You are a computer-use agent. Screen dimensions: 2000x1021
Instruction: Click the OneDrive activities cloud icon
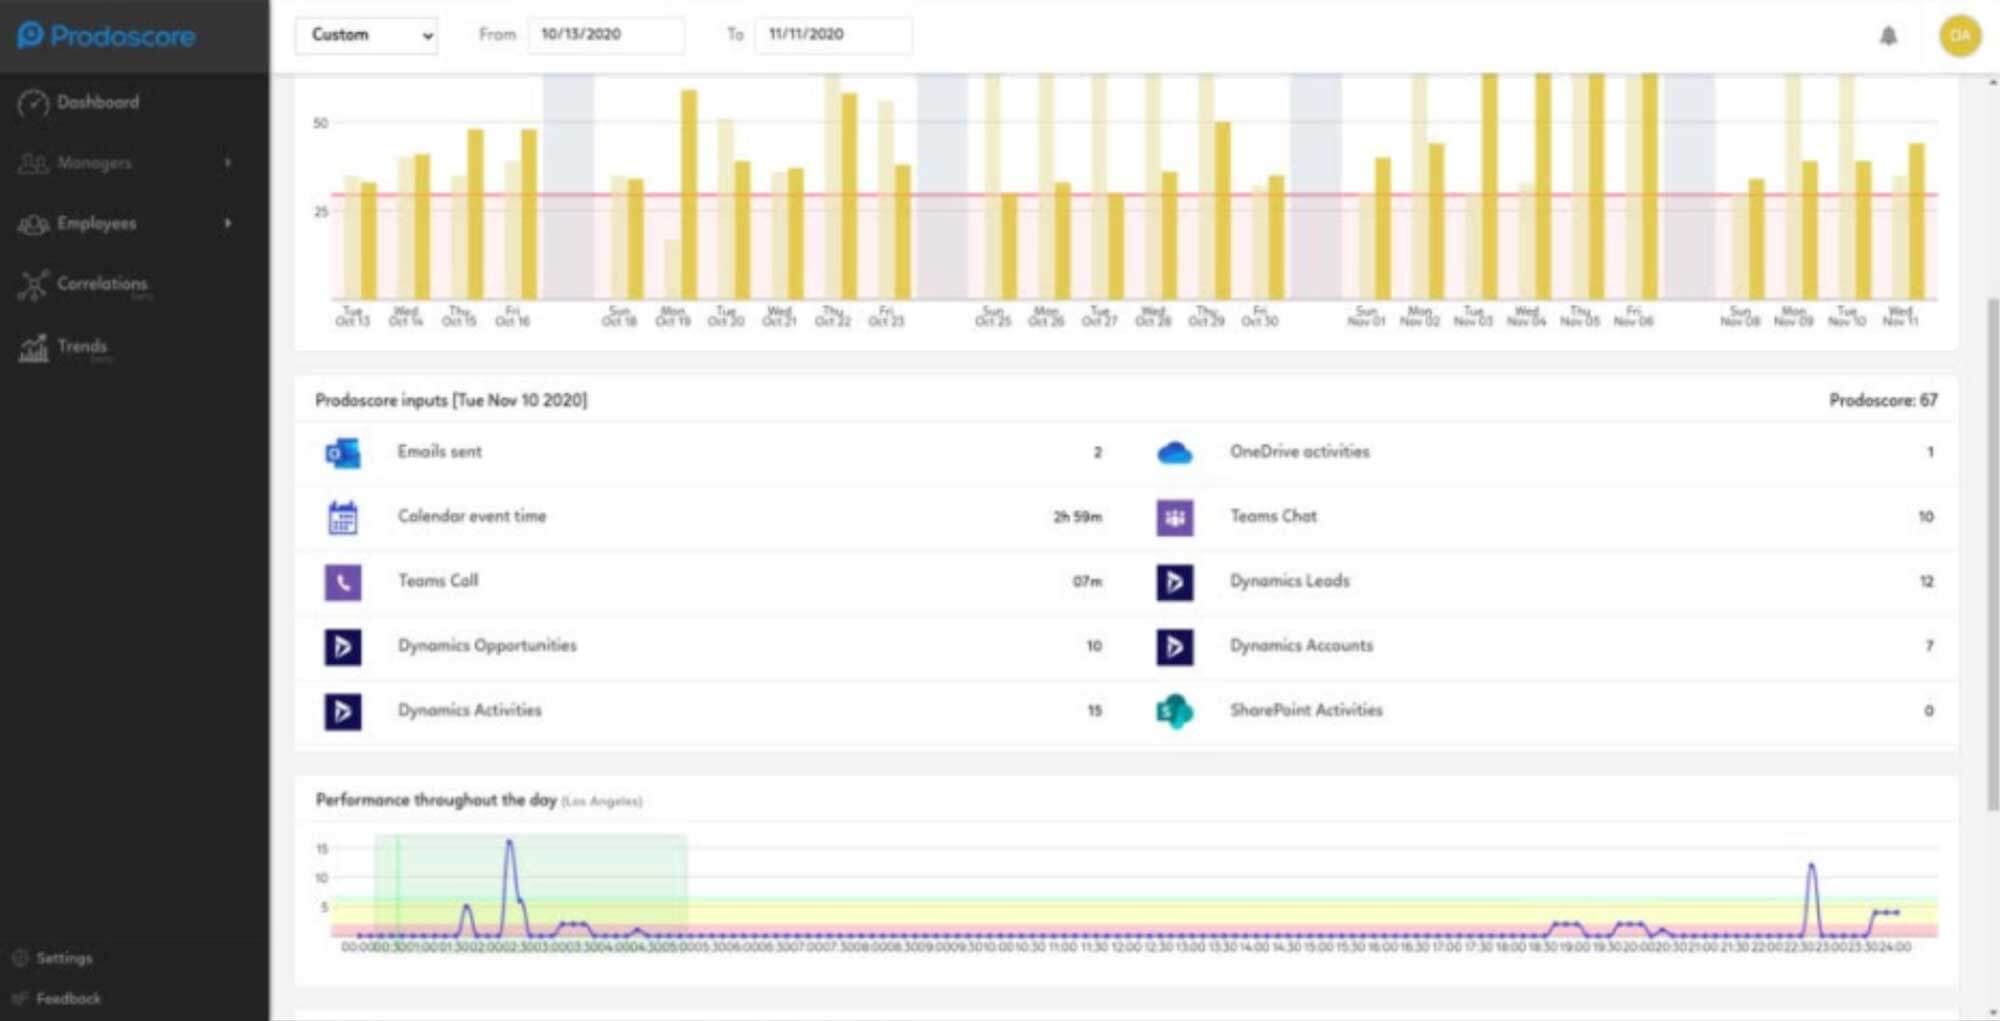point(1175,453)
